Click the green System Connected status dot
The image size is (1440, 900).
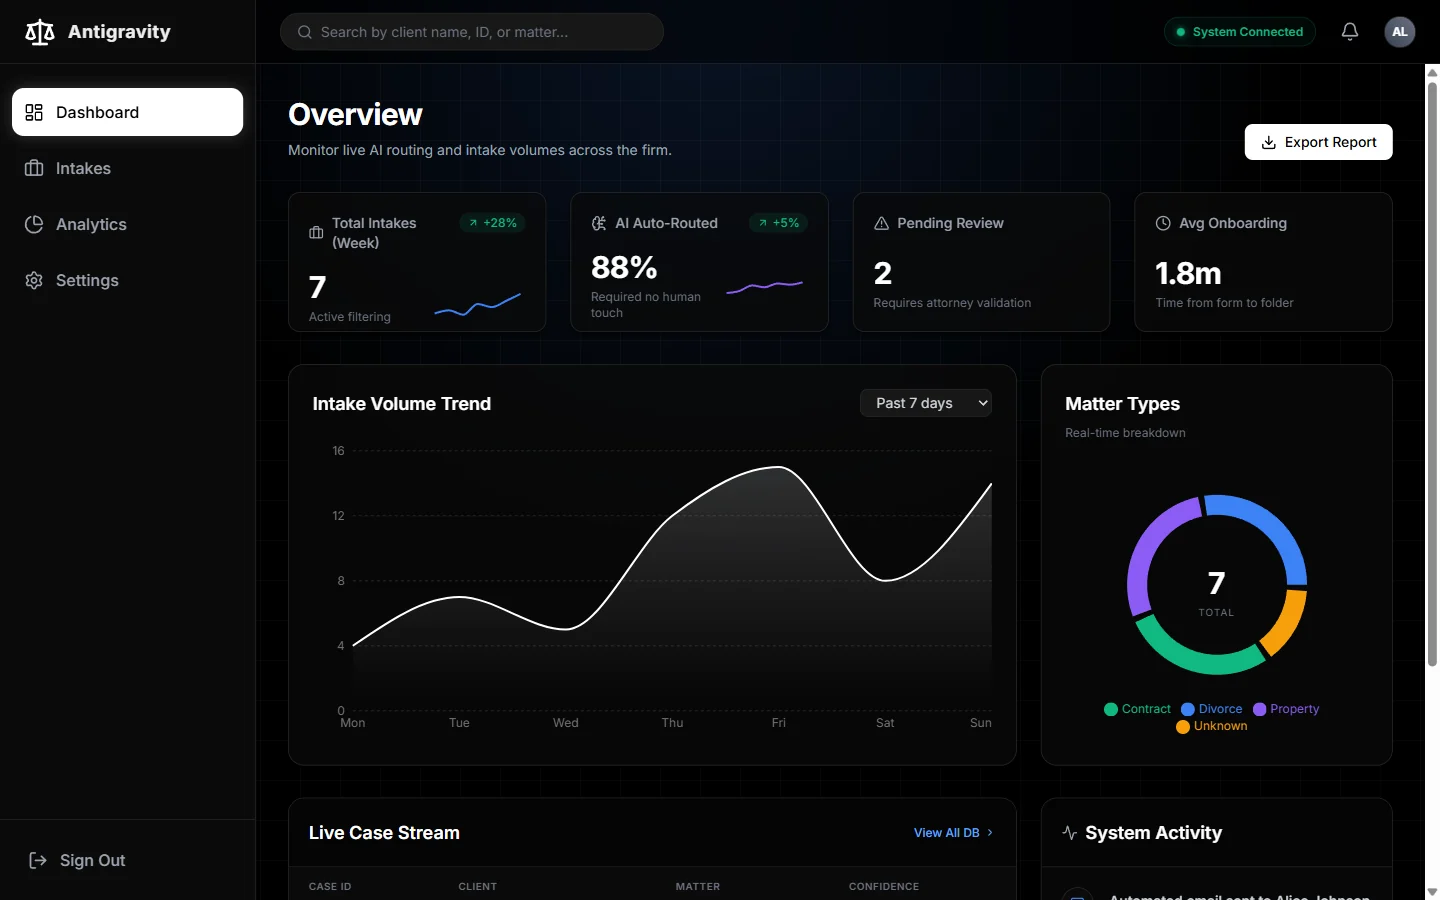click(1181, 32)
